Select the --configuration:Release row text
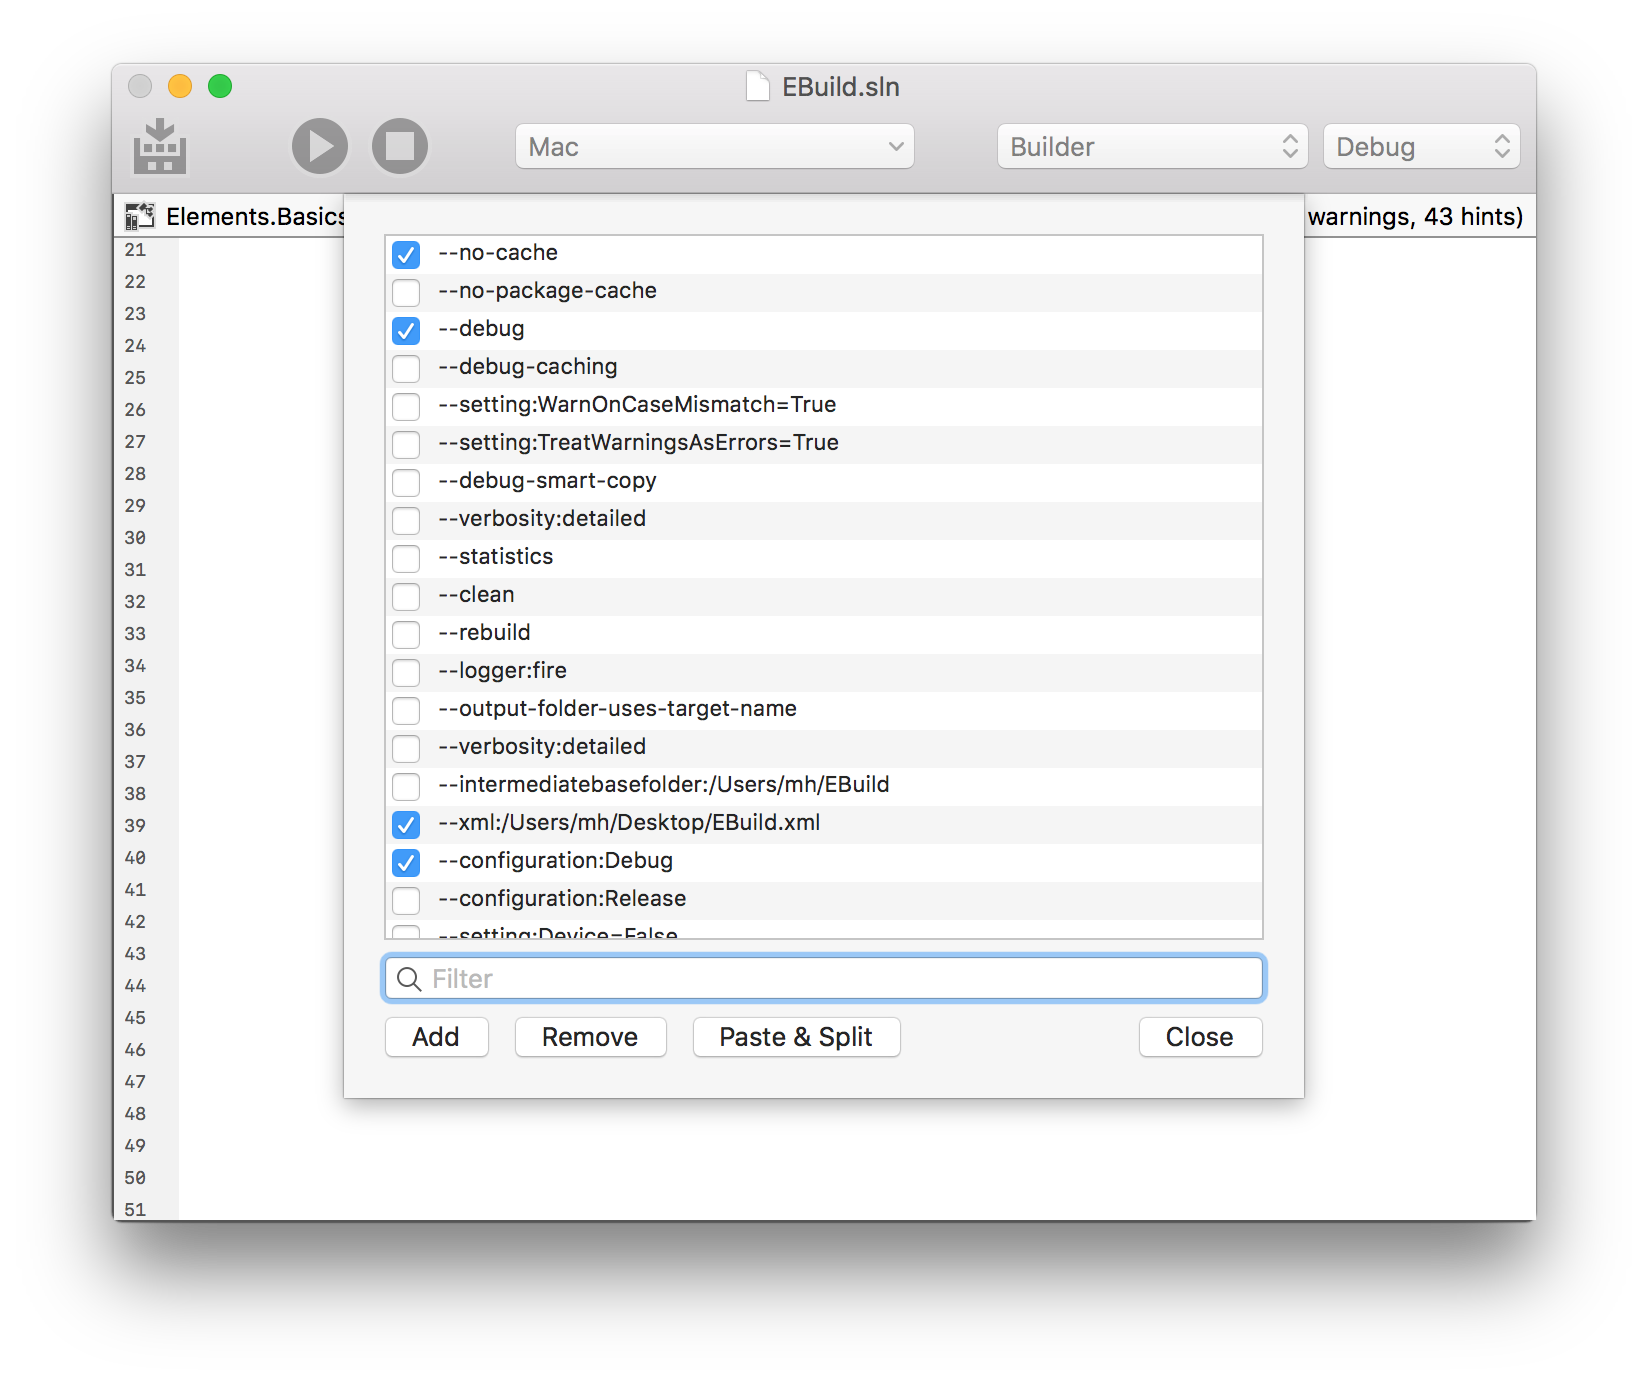The image size is (1648, 1382). pos(562,898)
